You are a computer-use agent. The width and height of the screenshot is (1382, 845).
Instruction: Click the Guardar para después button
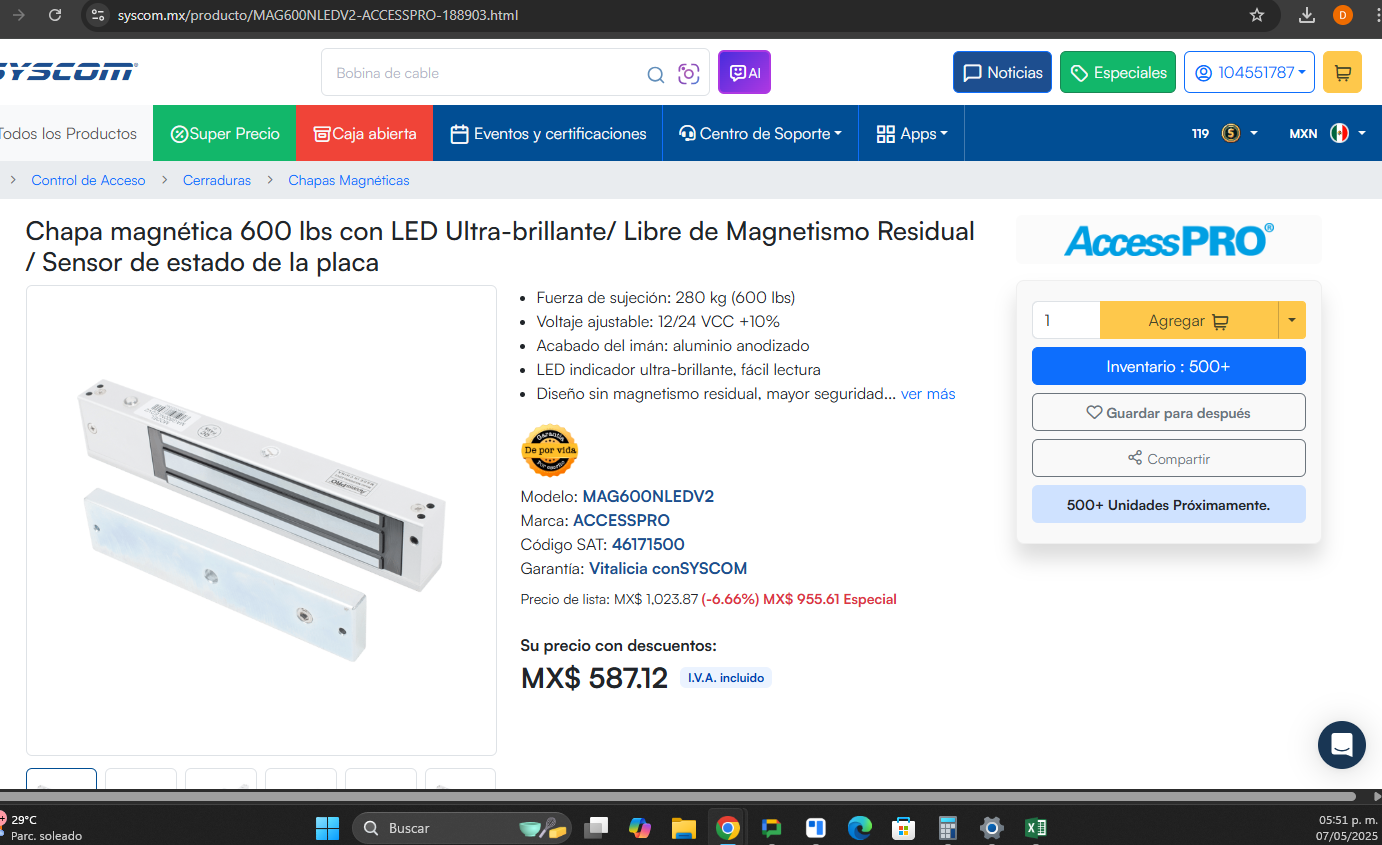[1168, 412]
